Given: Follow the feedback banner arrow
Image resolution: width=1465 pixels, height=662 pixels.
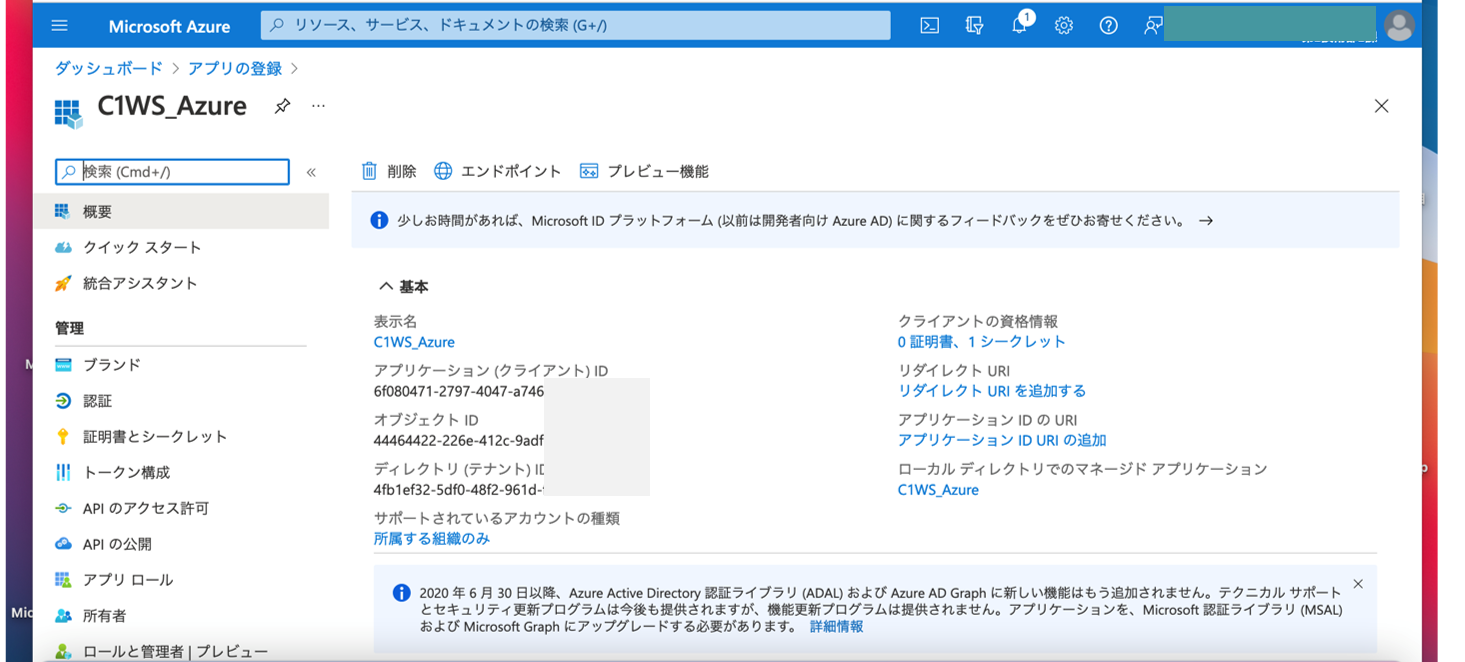Looking at the screenshot, I should point(1206,220).
